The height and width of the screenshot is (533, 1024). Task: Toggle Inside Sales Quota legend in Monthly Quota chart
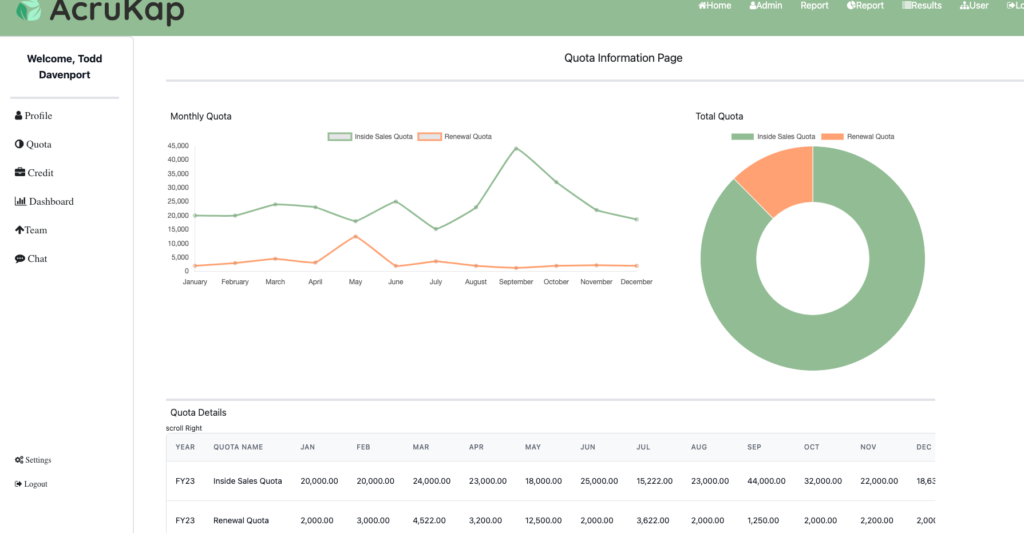click(x=371, y=137)
